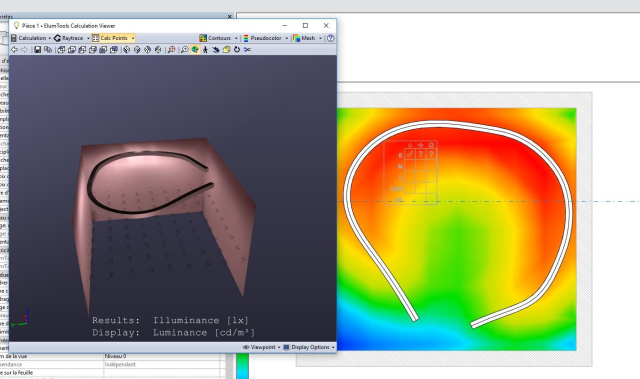Open the Raytrace dropdown arrow
This screenshot has height=379, width=640.
pyautogui.click(x=88, y=38)
